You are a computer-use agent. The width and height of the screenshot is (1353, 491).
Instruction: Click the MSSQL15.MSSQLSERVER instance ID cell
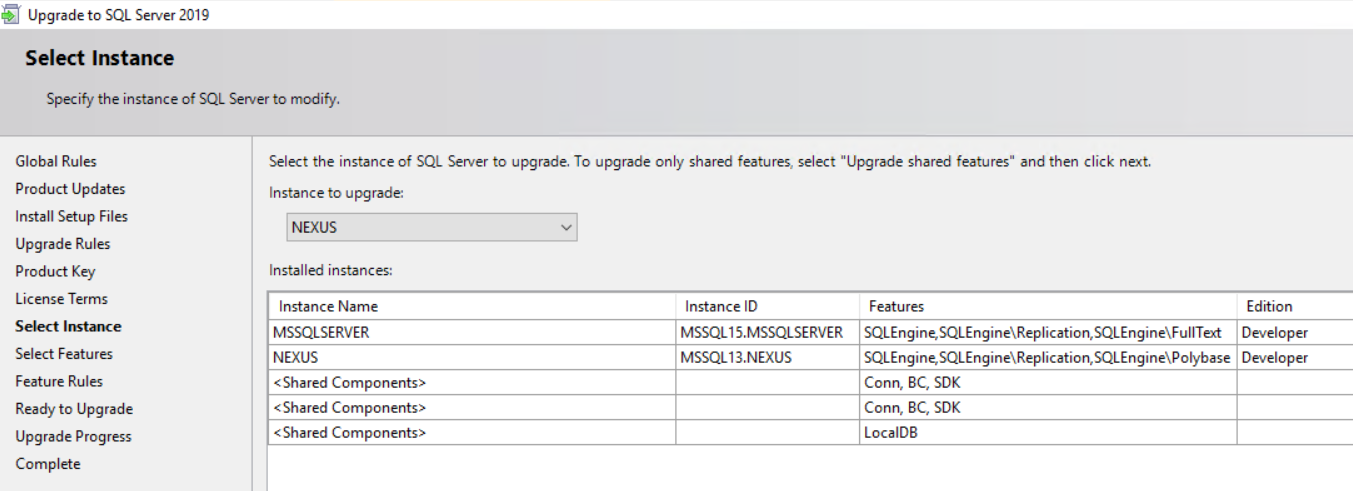point(767,332)
